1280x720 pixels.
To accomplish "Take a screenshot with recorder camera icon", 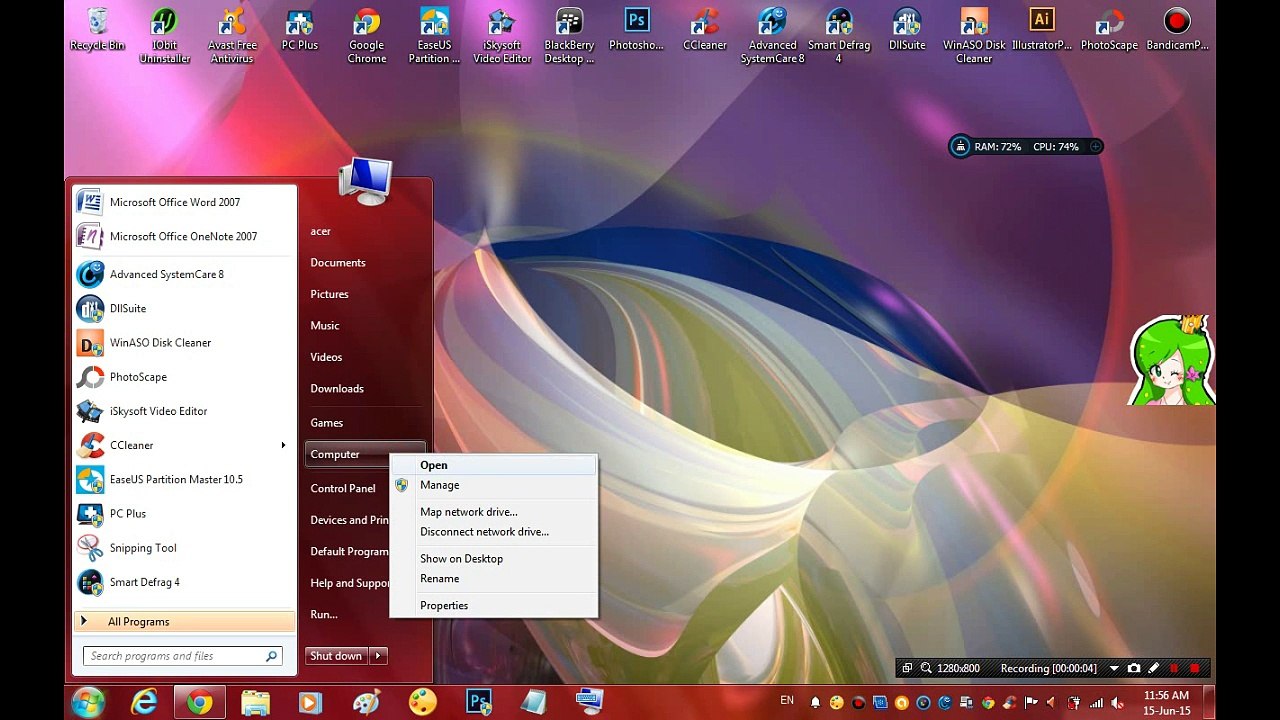I will [x=1134, y=668].
